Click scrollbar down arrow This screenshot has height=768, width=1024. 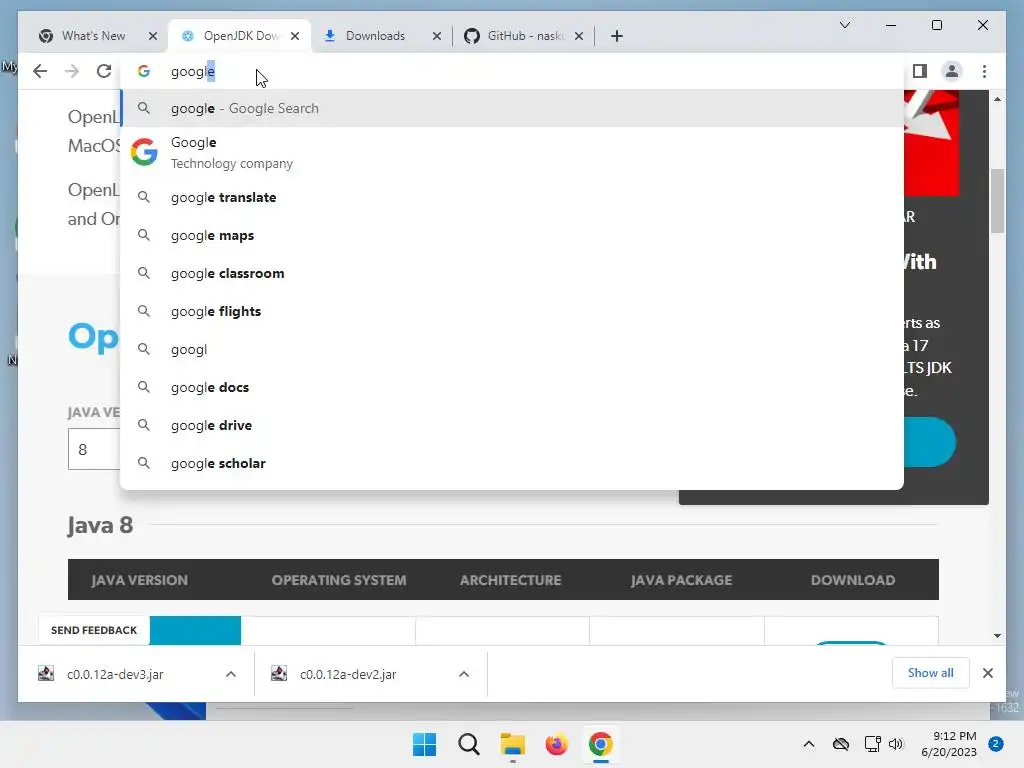coord(997,635)
